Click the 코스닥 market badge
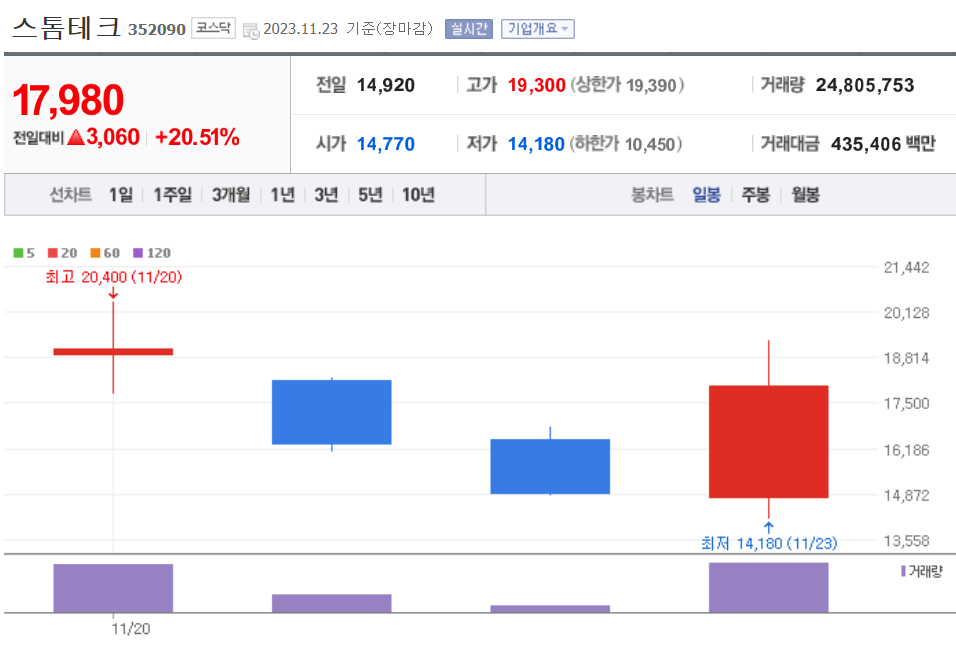 click(x=213, y=28)
